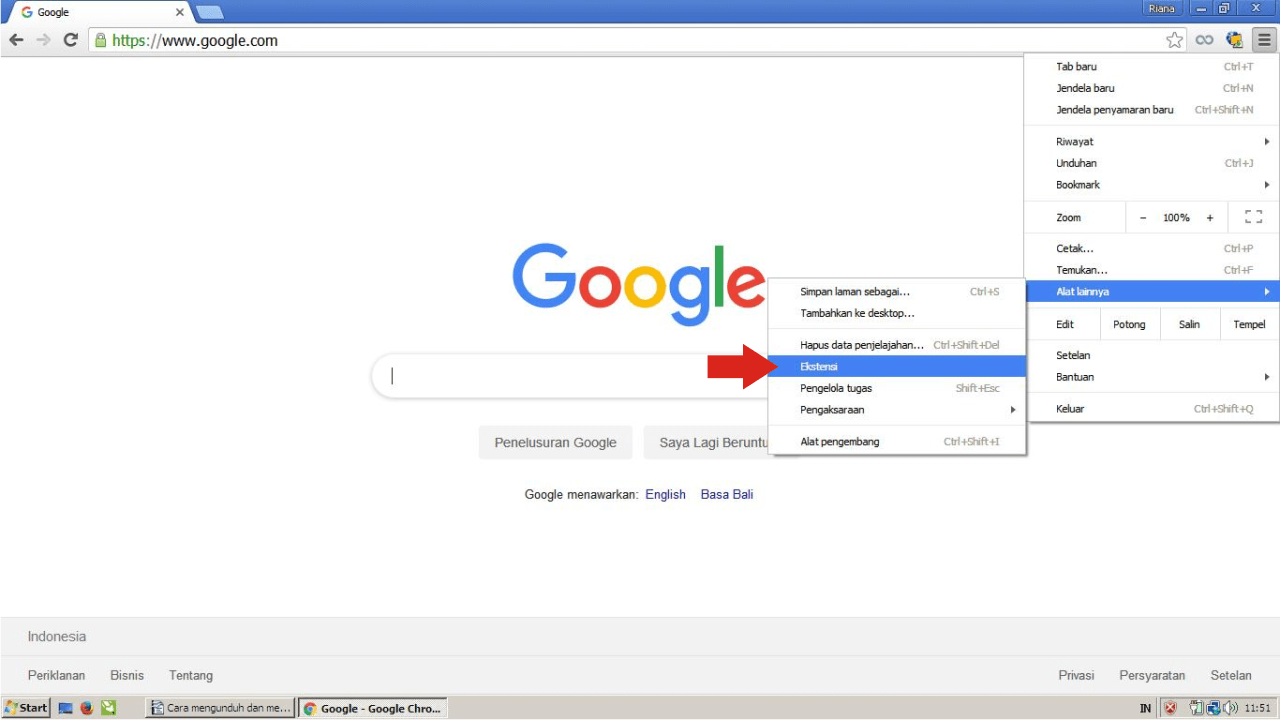
Task: Open the Periklanan footer link
Action: coord(56,675)
